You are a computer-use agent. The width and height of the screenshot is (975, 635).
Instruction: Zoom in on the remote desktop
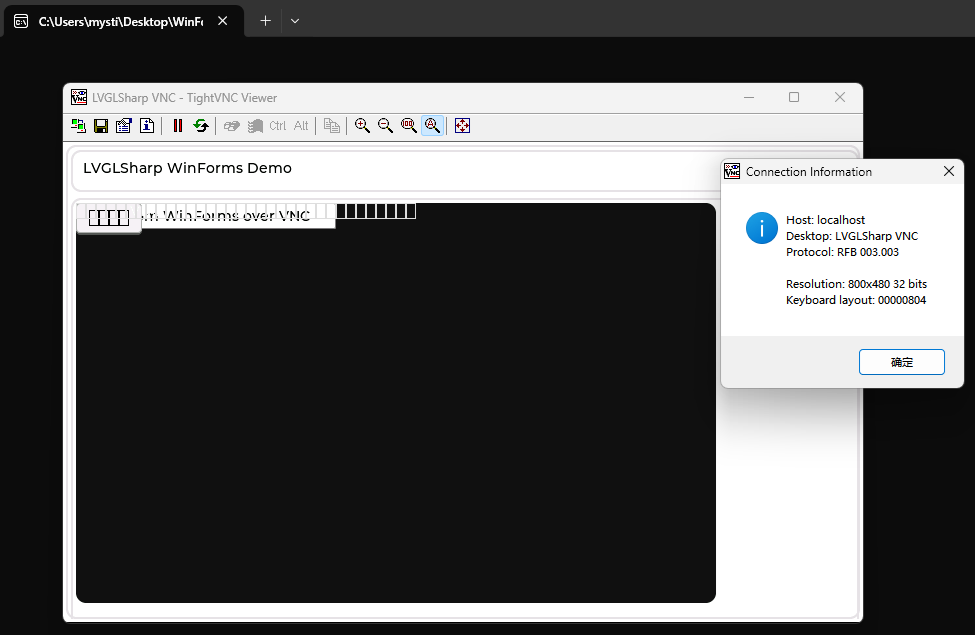[x=362, y=125]
